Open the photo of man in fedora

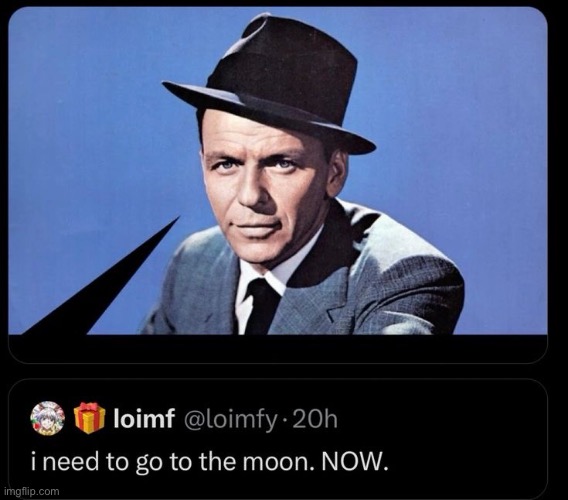pos(278,170)
